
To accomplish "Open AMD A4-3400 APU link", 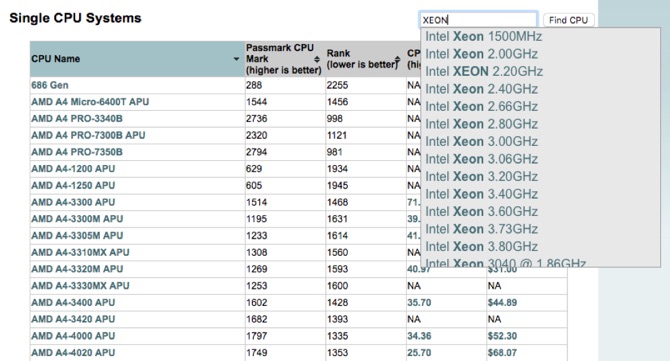I will pyautogui.click(x=73, y=302).
